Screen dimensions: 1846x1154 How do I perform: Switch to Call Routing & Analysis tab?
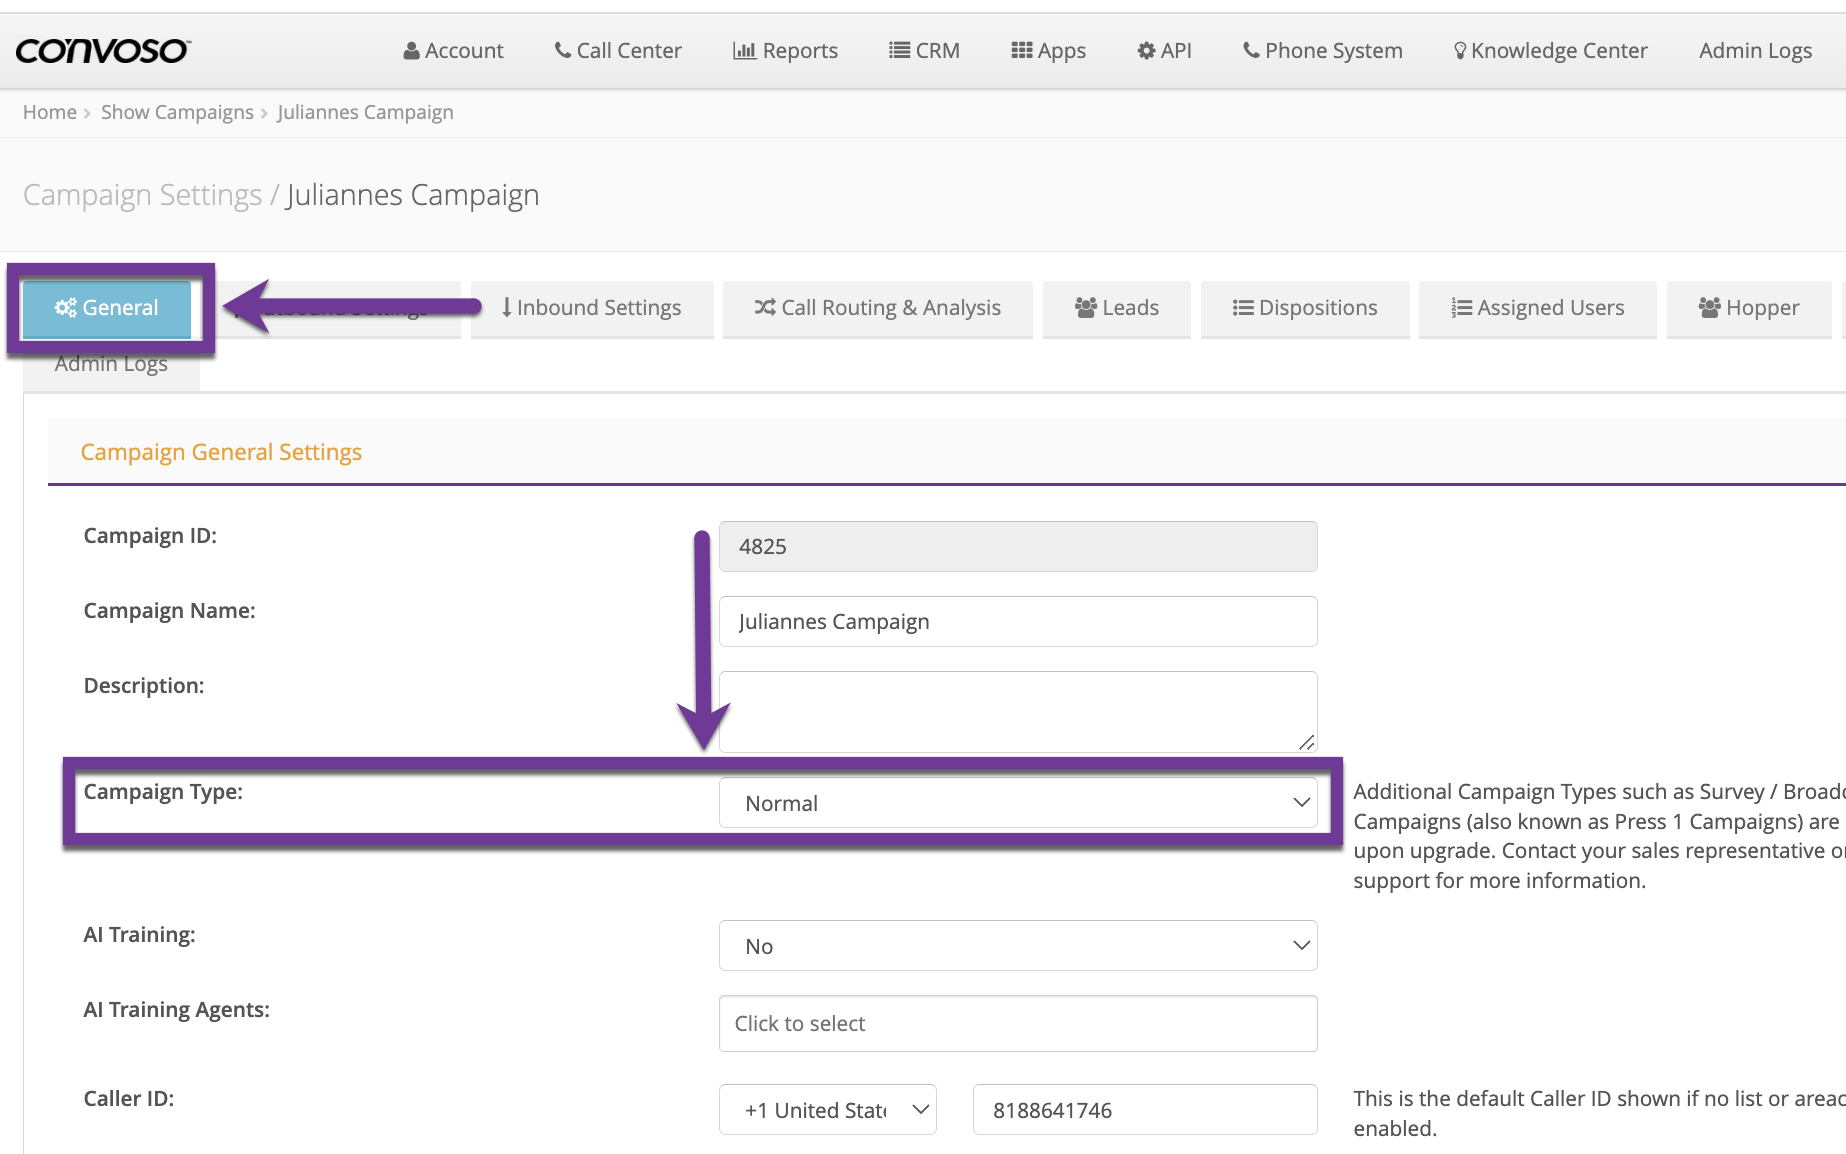(877, 308)
